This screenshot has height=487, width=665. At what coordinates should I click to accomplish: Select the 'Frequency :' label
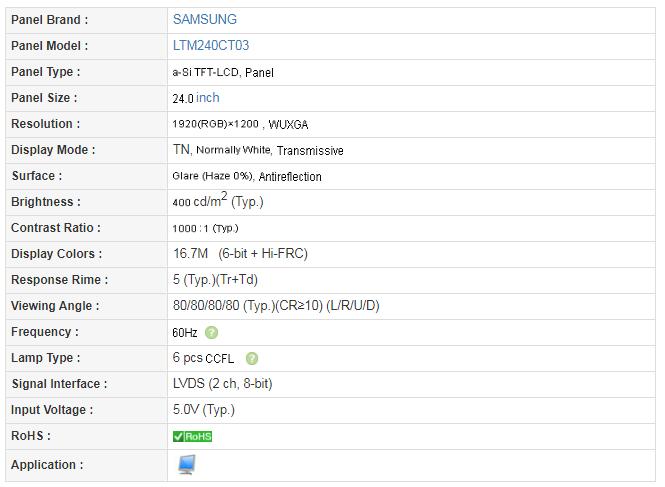45,332
